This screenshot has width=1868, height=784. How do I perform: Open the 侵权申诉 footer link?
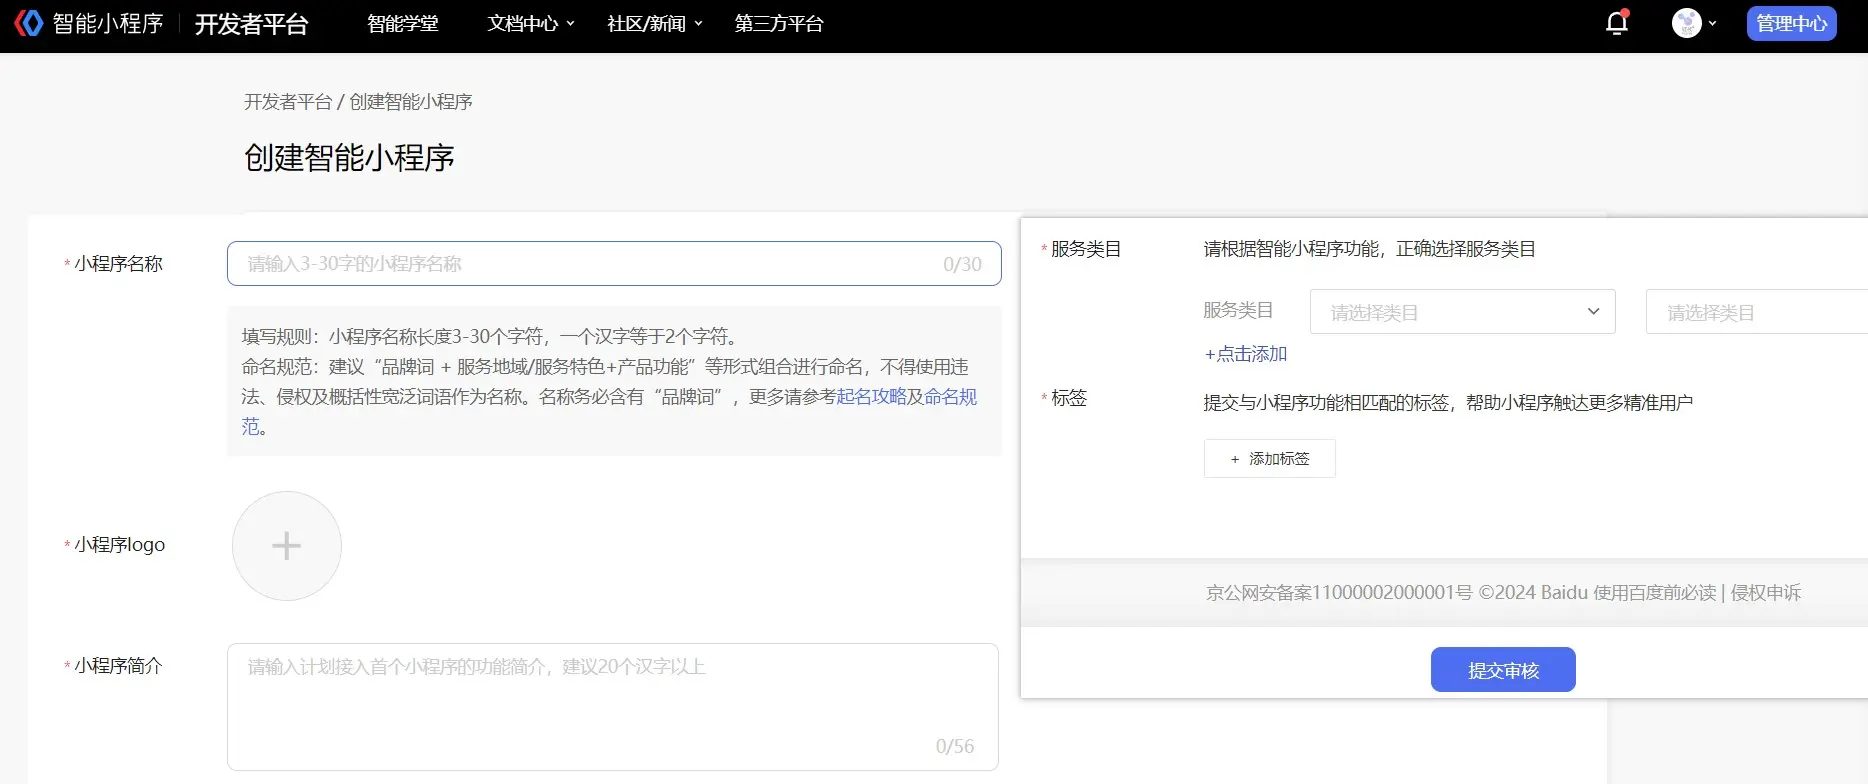tap(1765, 593)
